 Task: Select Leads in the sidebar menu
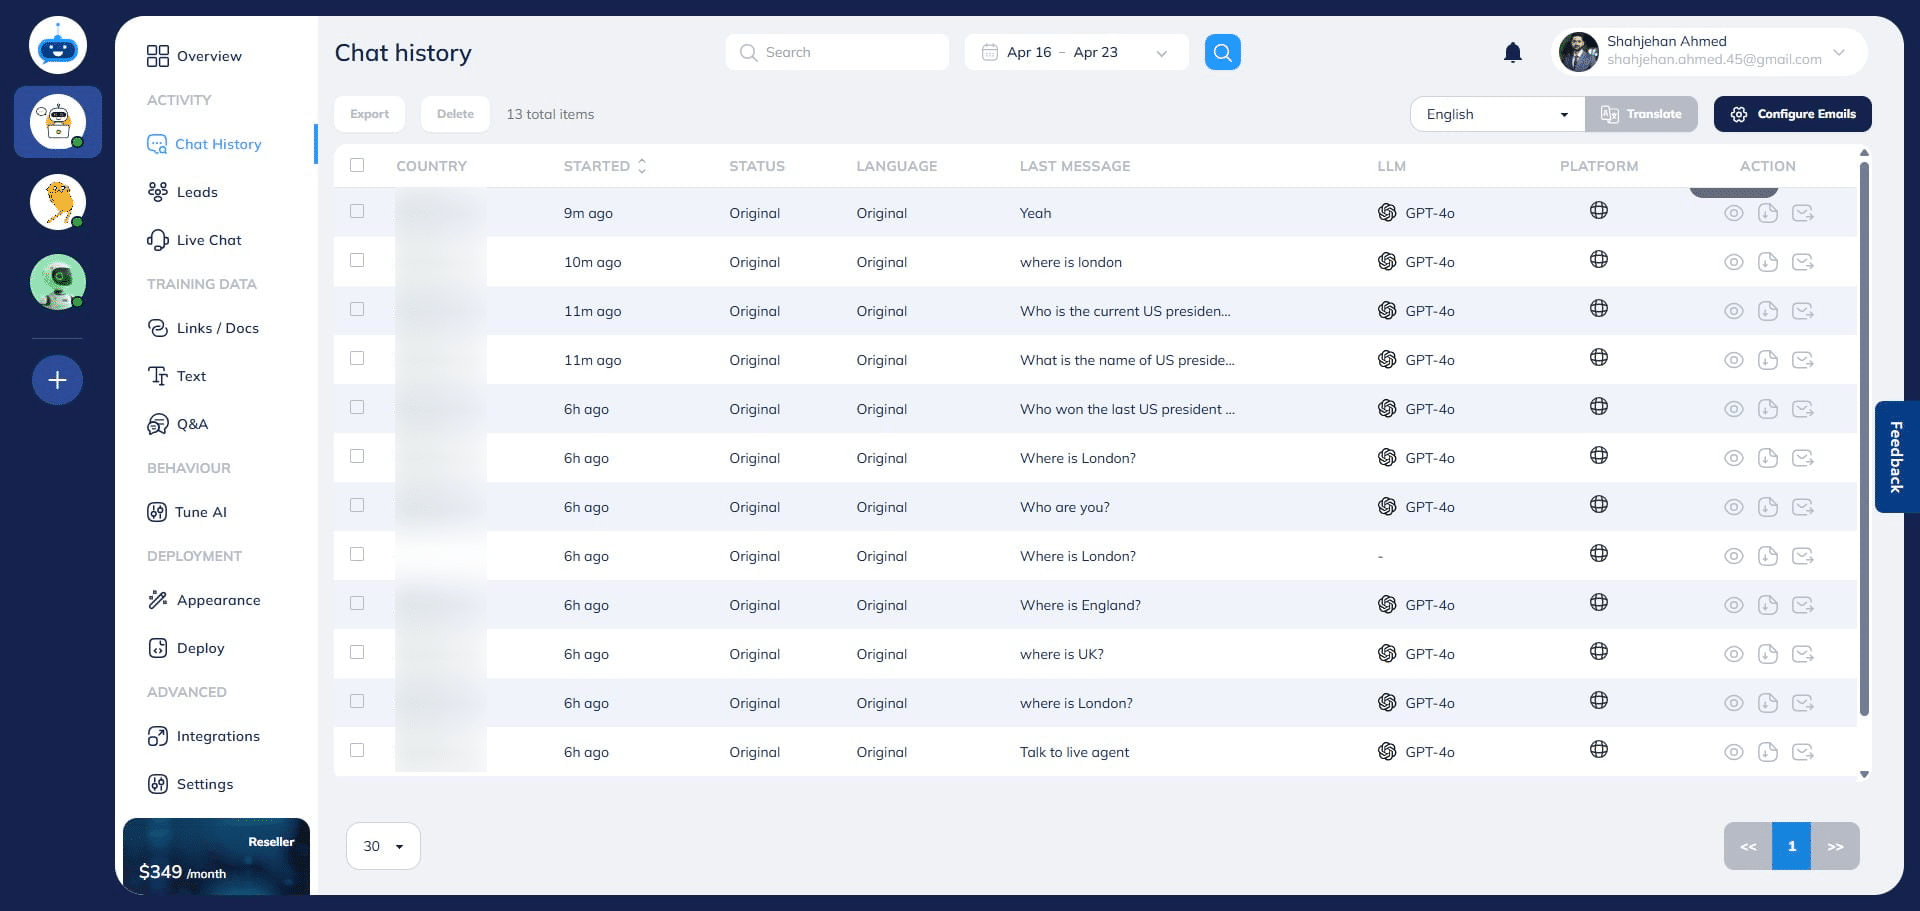click(197, 191)
